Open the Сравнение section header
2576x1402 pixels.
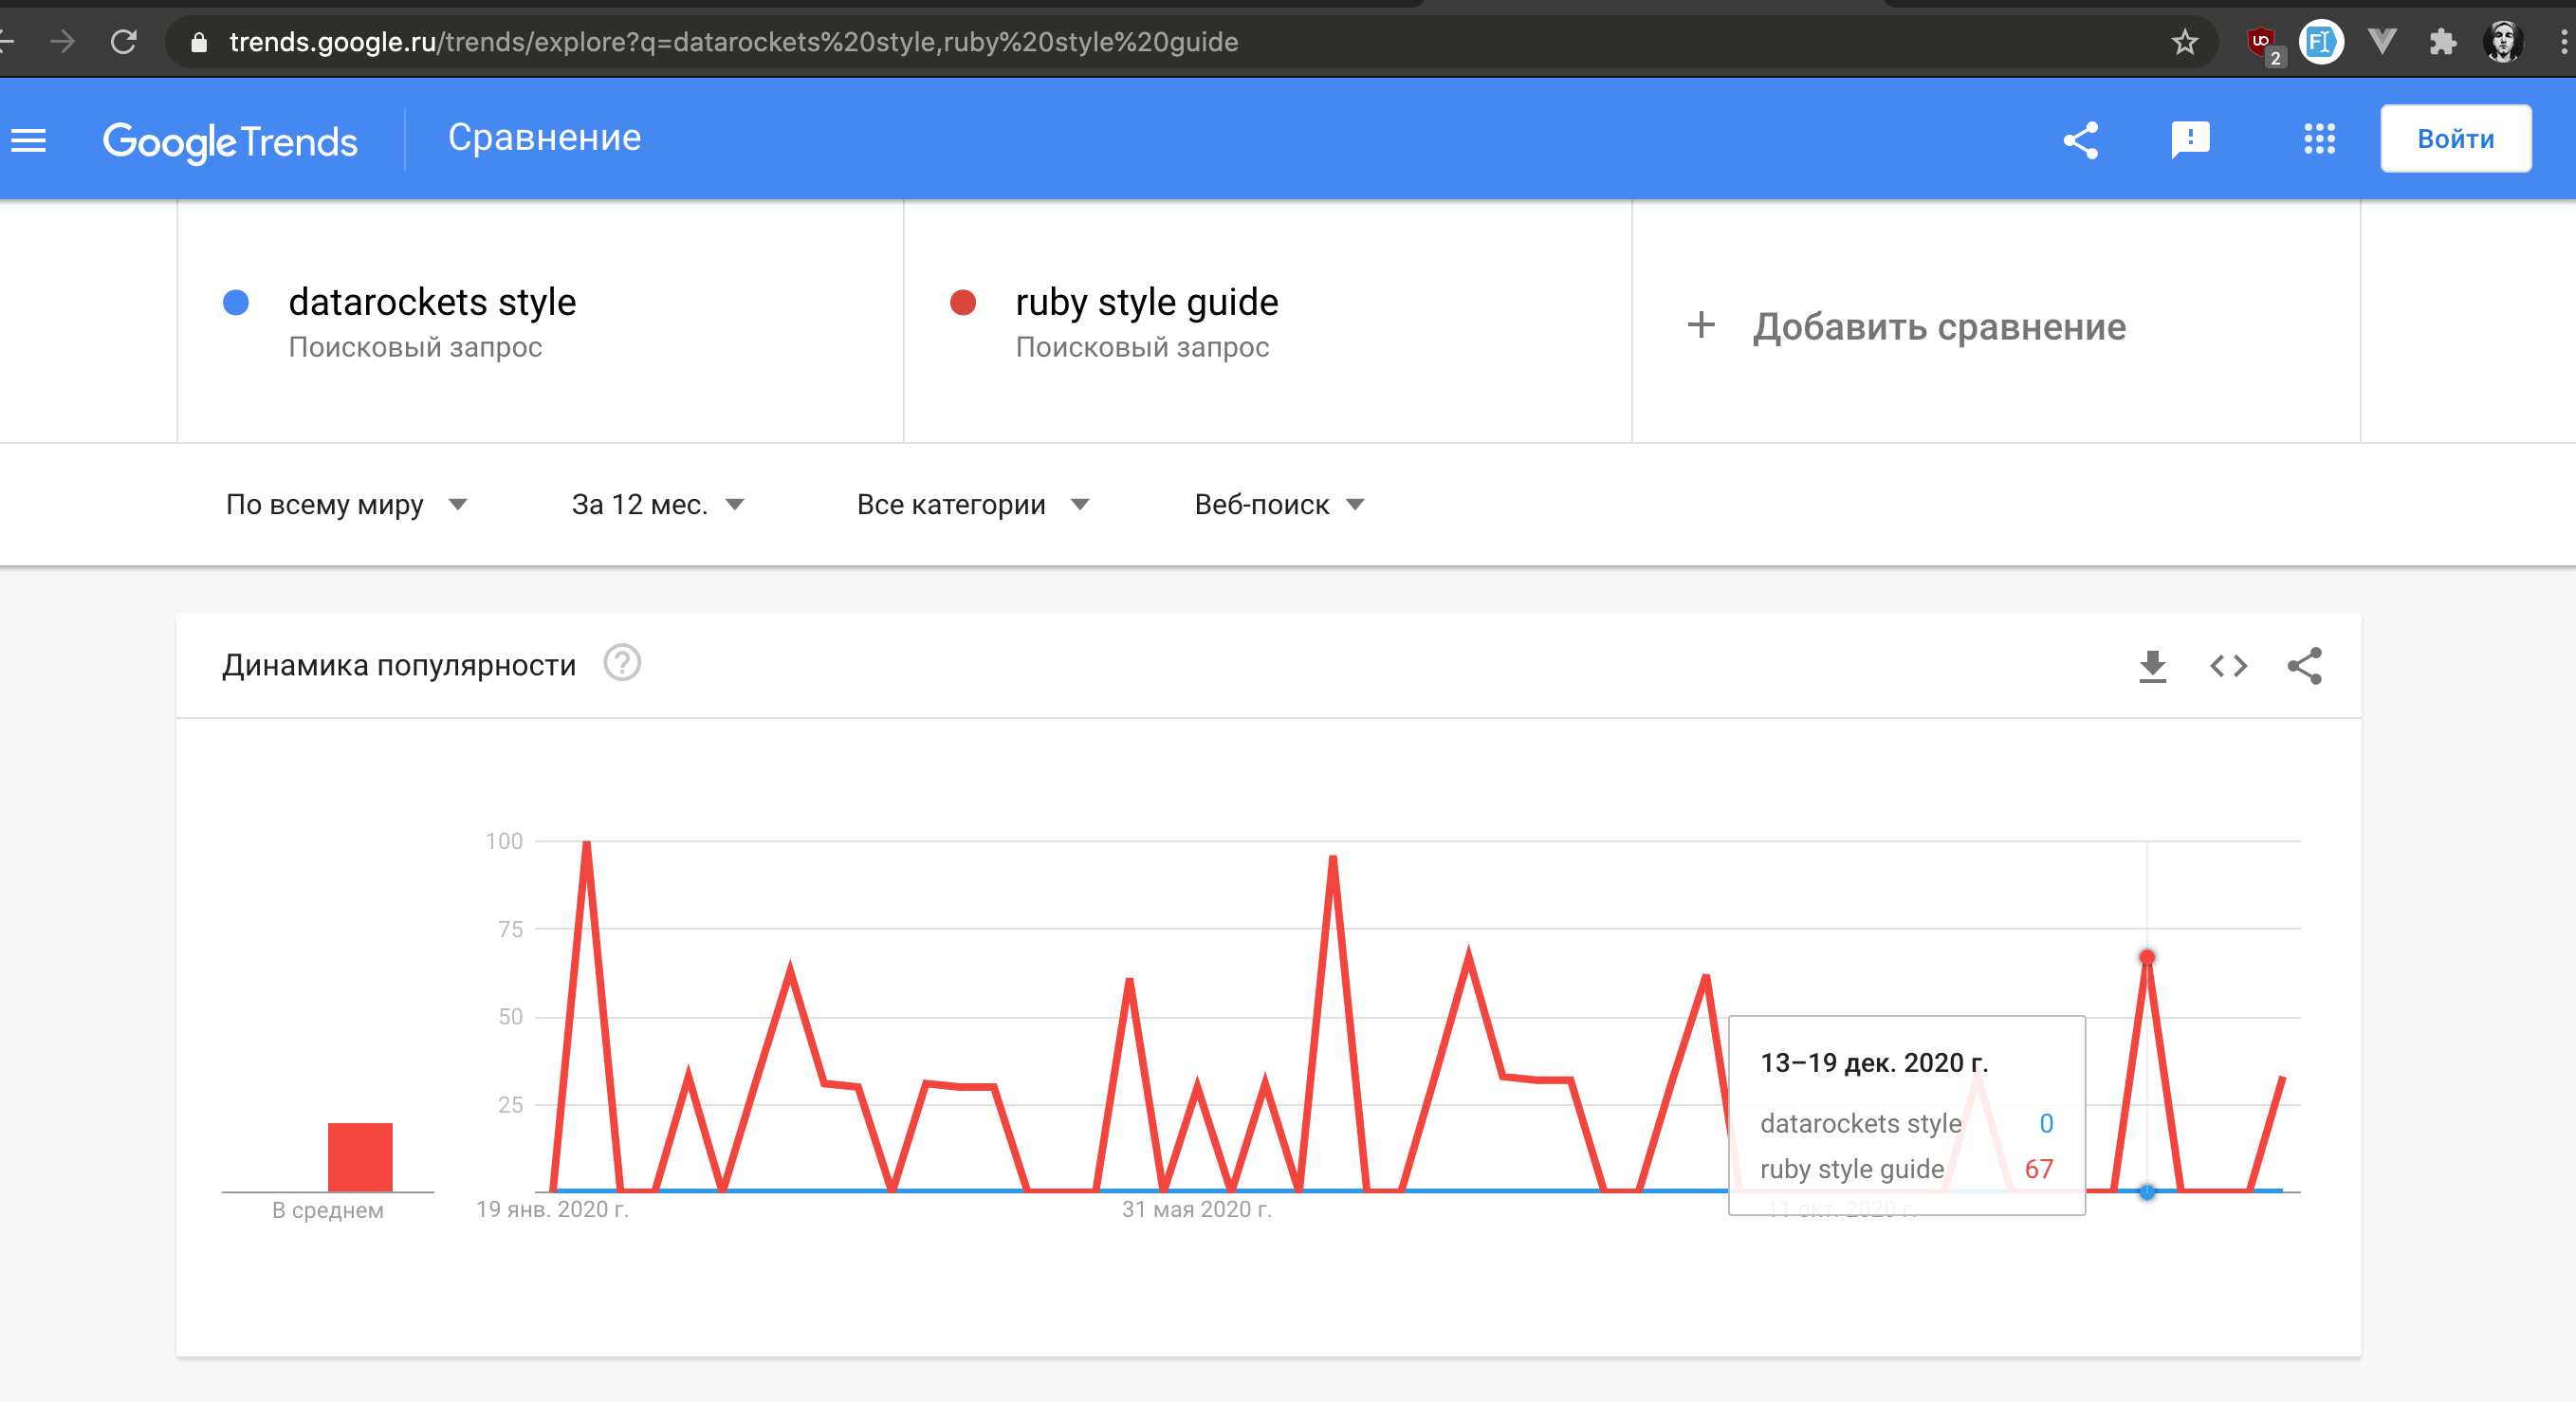(x=546, y=137)
